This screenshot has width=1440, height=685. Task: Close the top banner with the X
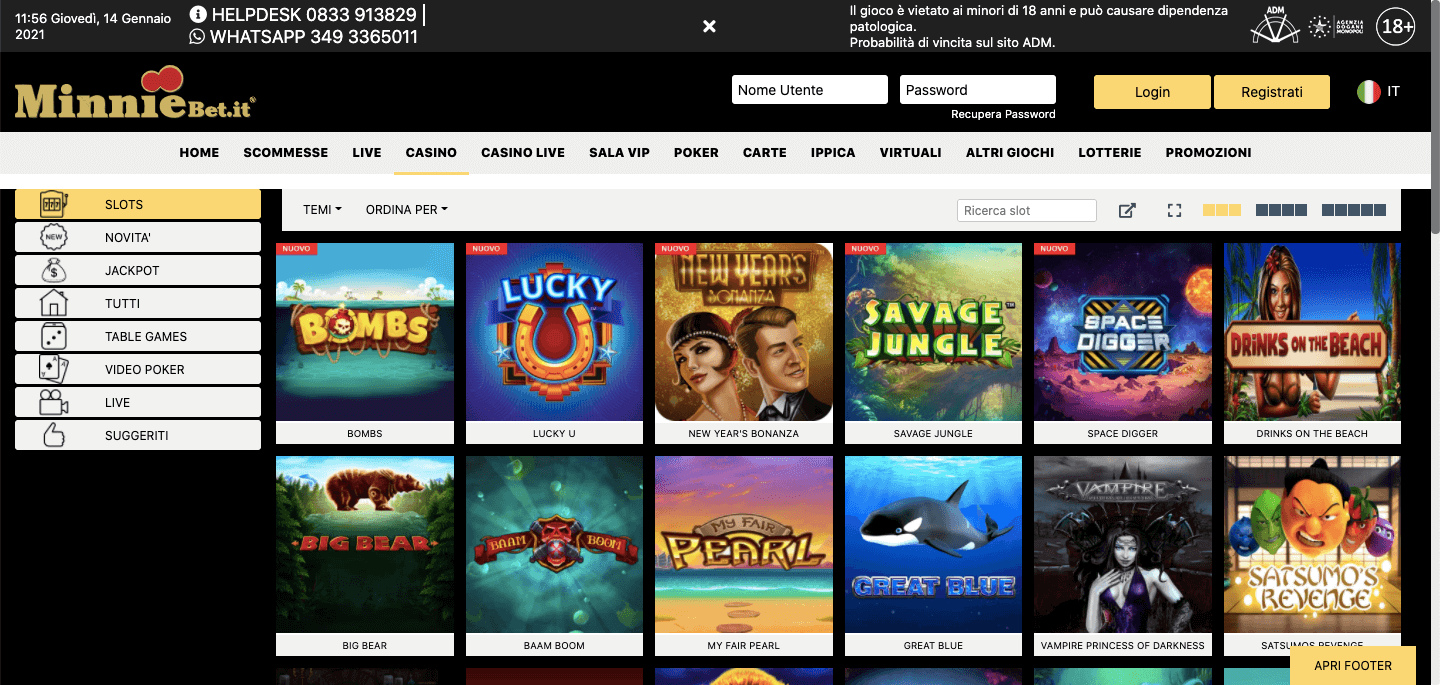709,26
